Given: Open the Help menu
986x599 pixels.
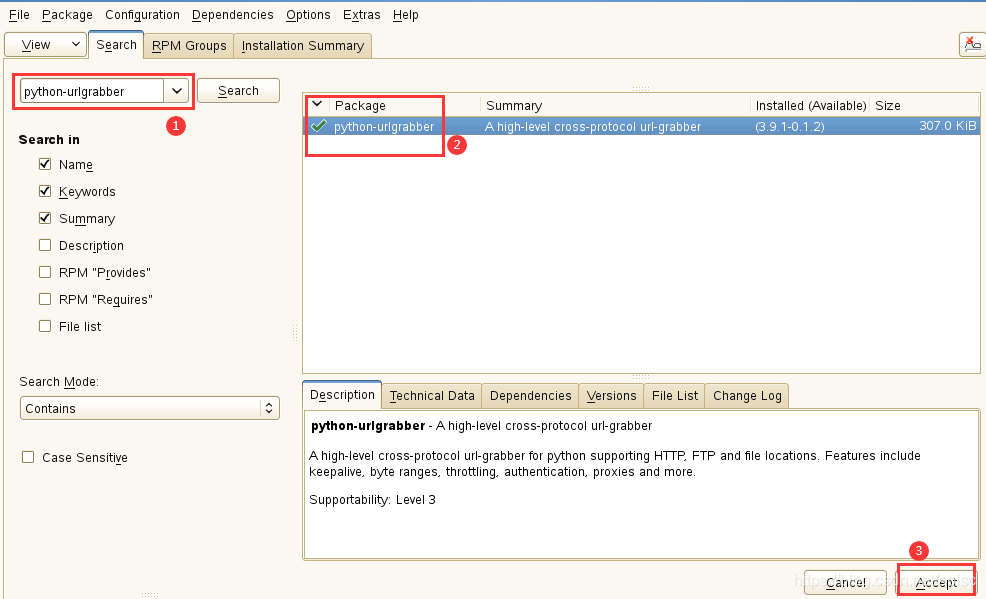Looking at the screenshot, I should coord(406,14).
